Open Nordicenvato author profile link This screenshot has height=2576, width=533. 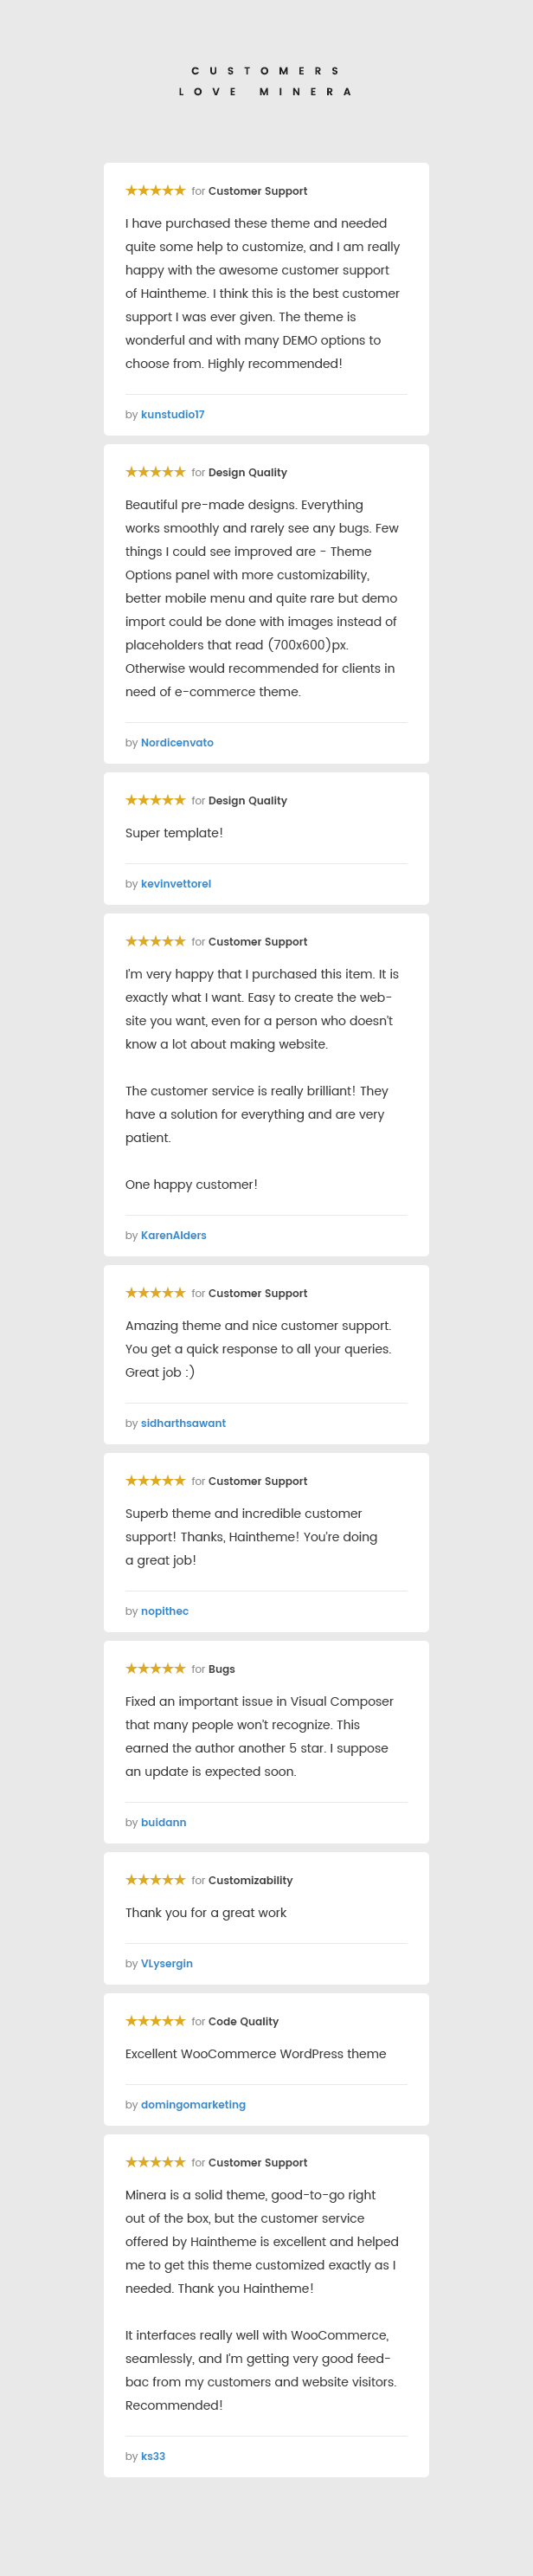tap(177, 743)
